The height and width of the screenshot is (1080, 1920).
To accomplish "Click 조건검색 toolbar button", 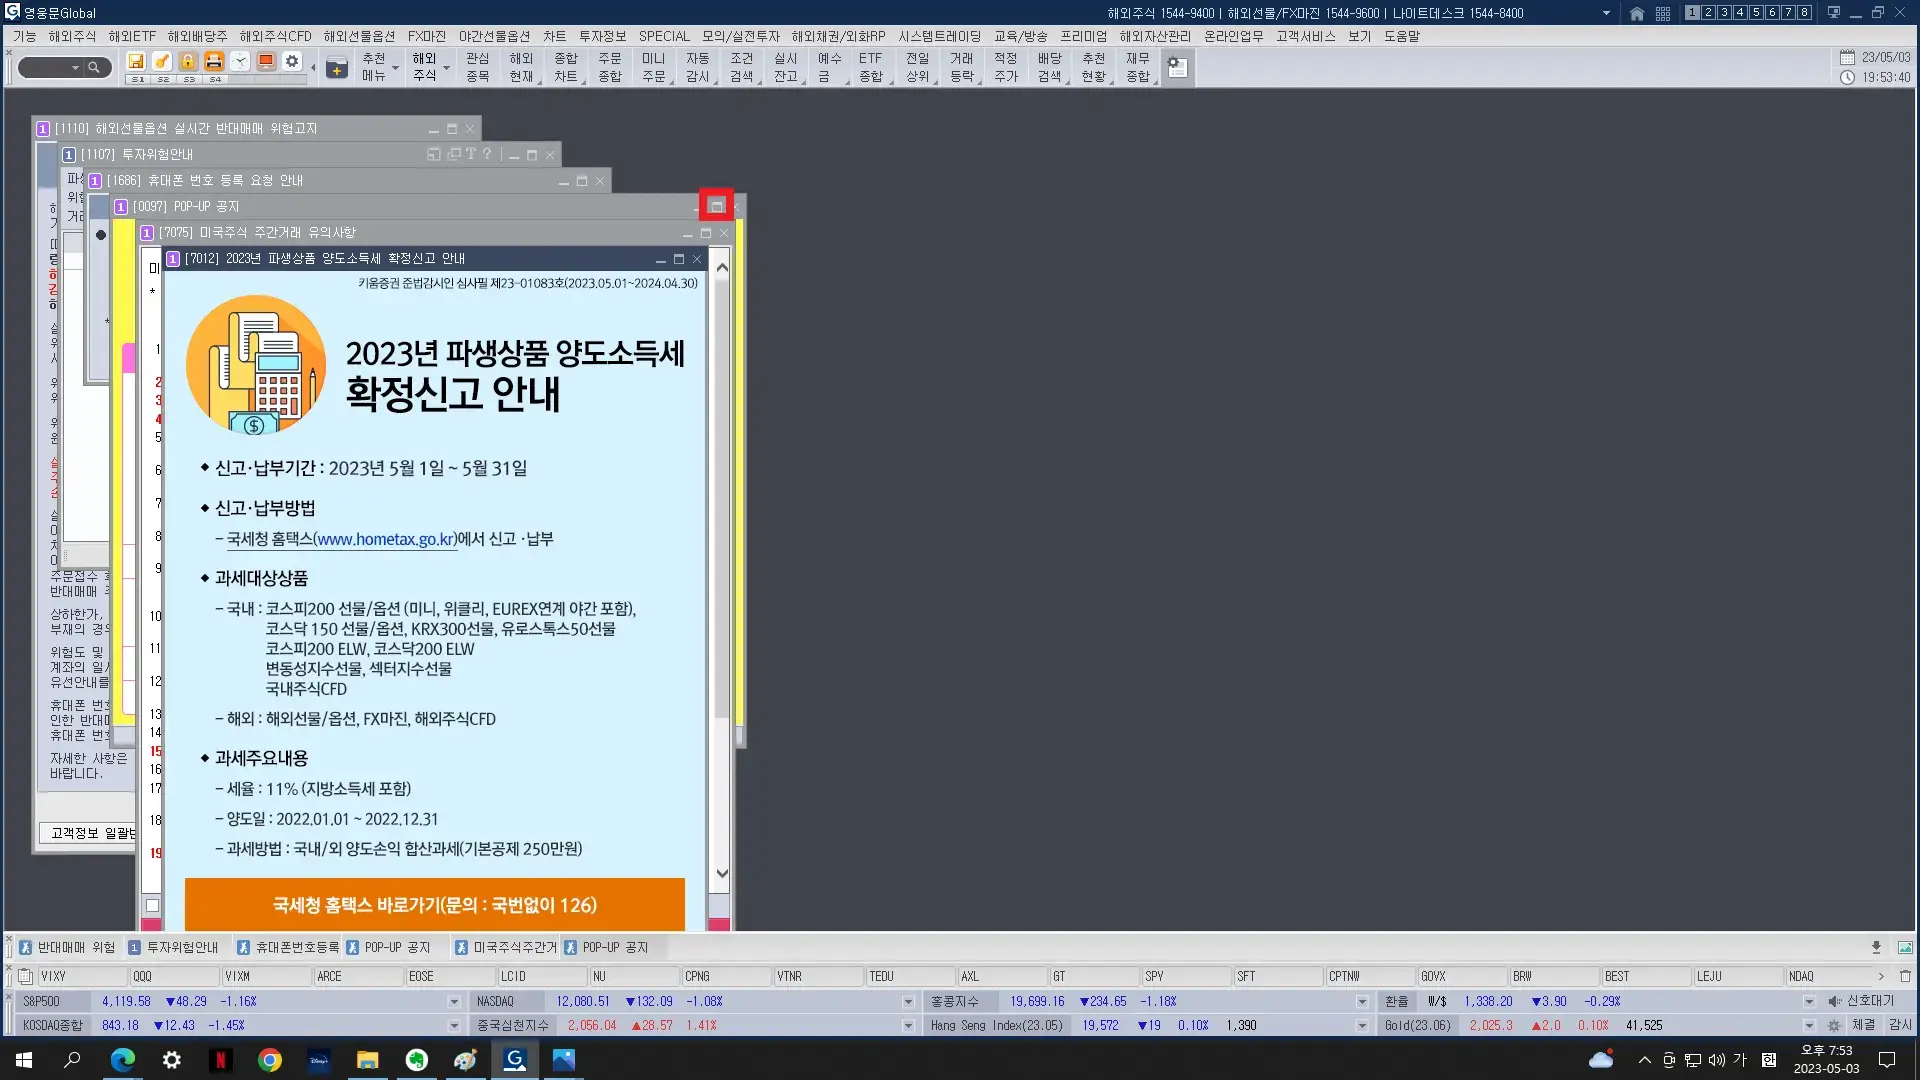I will pyautogui.click(x=742, y=67).
